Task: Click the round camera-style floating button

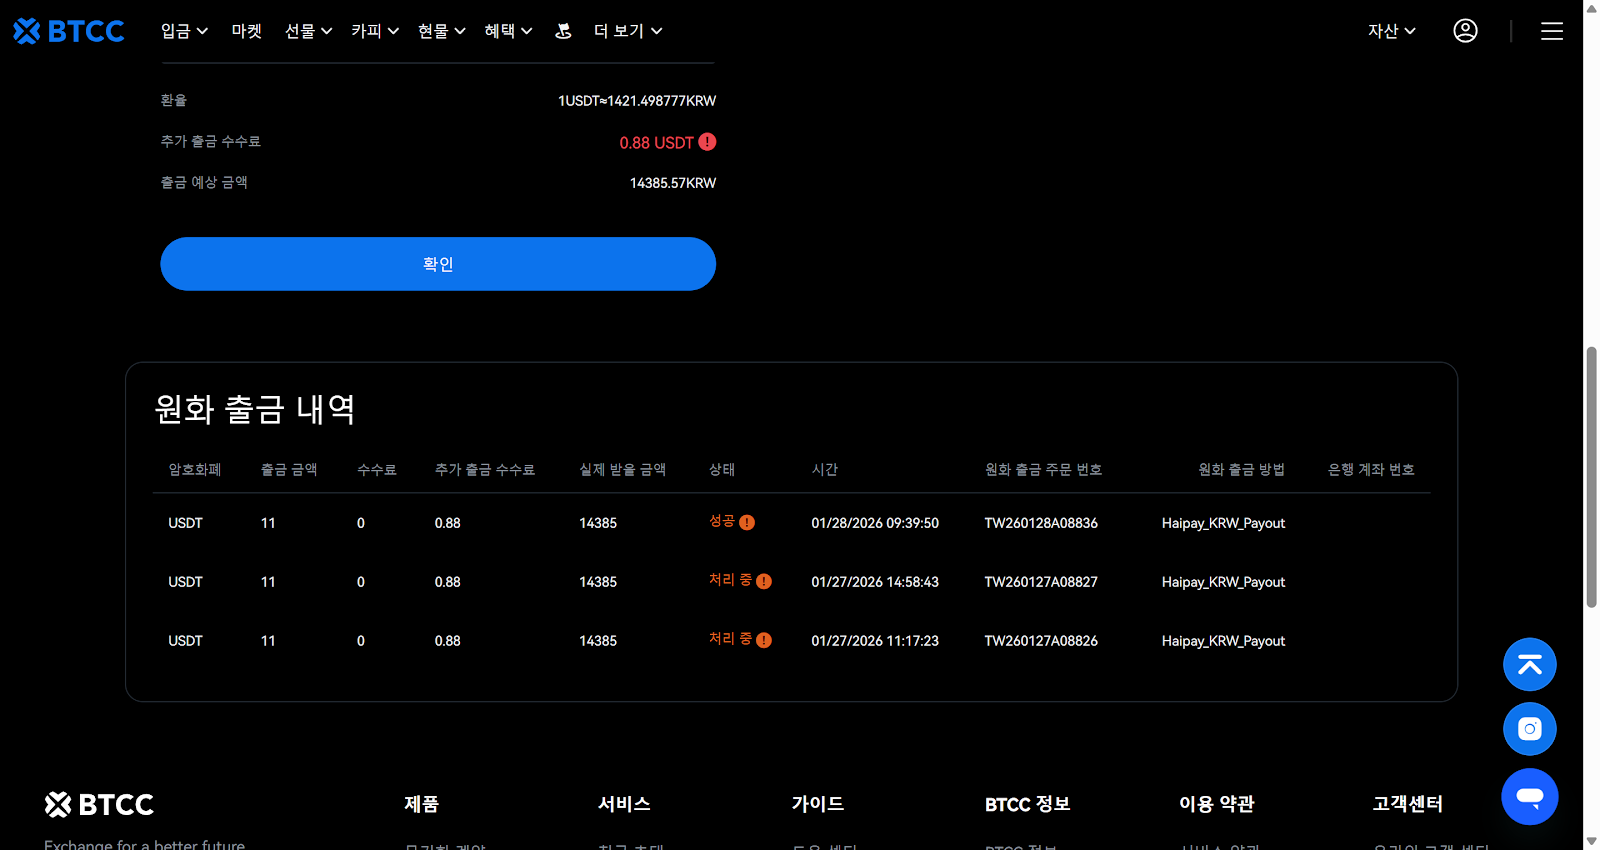Action: 1529,729
